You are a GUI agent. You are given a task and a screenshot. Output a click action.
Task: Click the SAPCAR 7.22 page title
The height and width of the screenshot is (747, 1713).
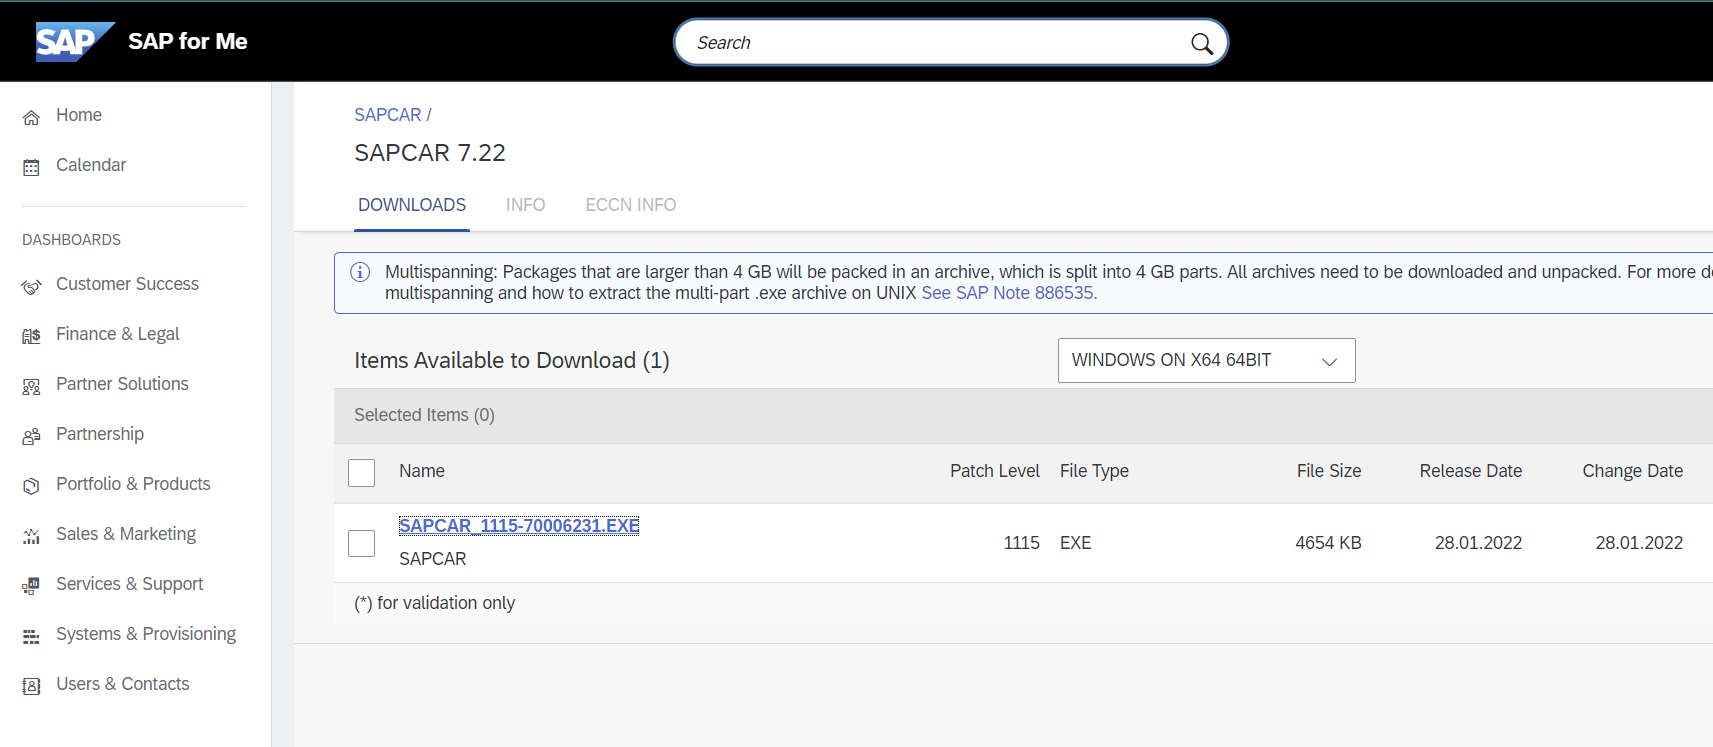(x=430, y=153)
